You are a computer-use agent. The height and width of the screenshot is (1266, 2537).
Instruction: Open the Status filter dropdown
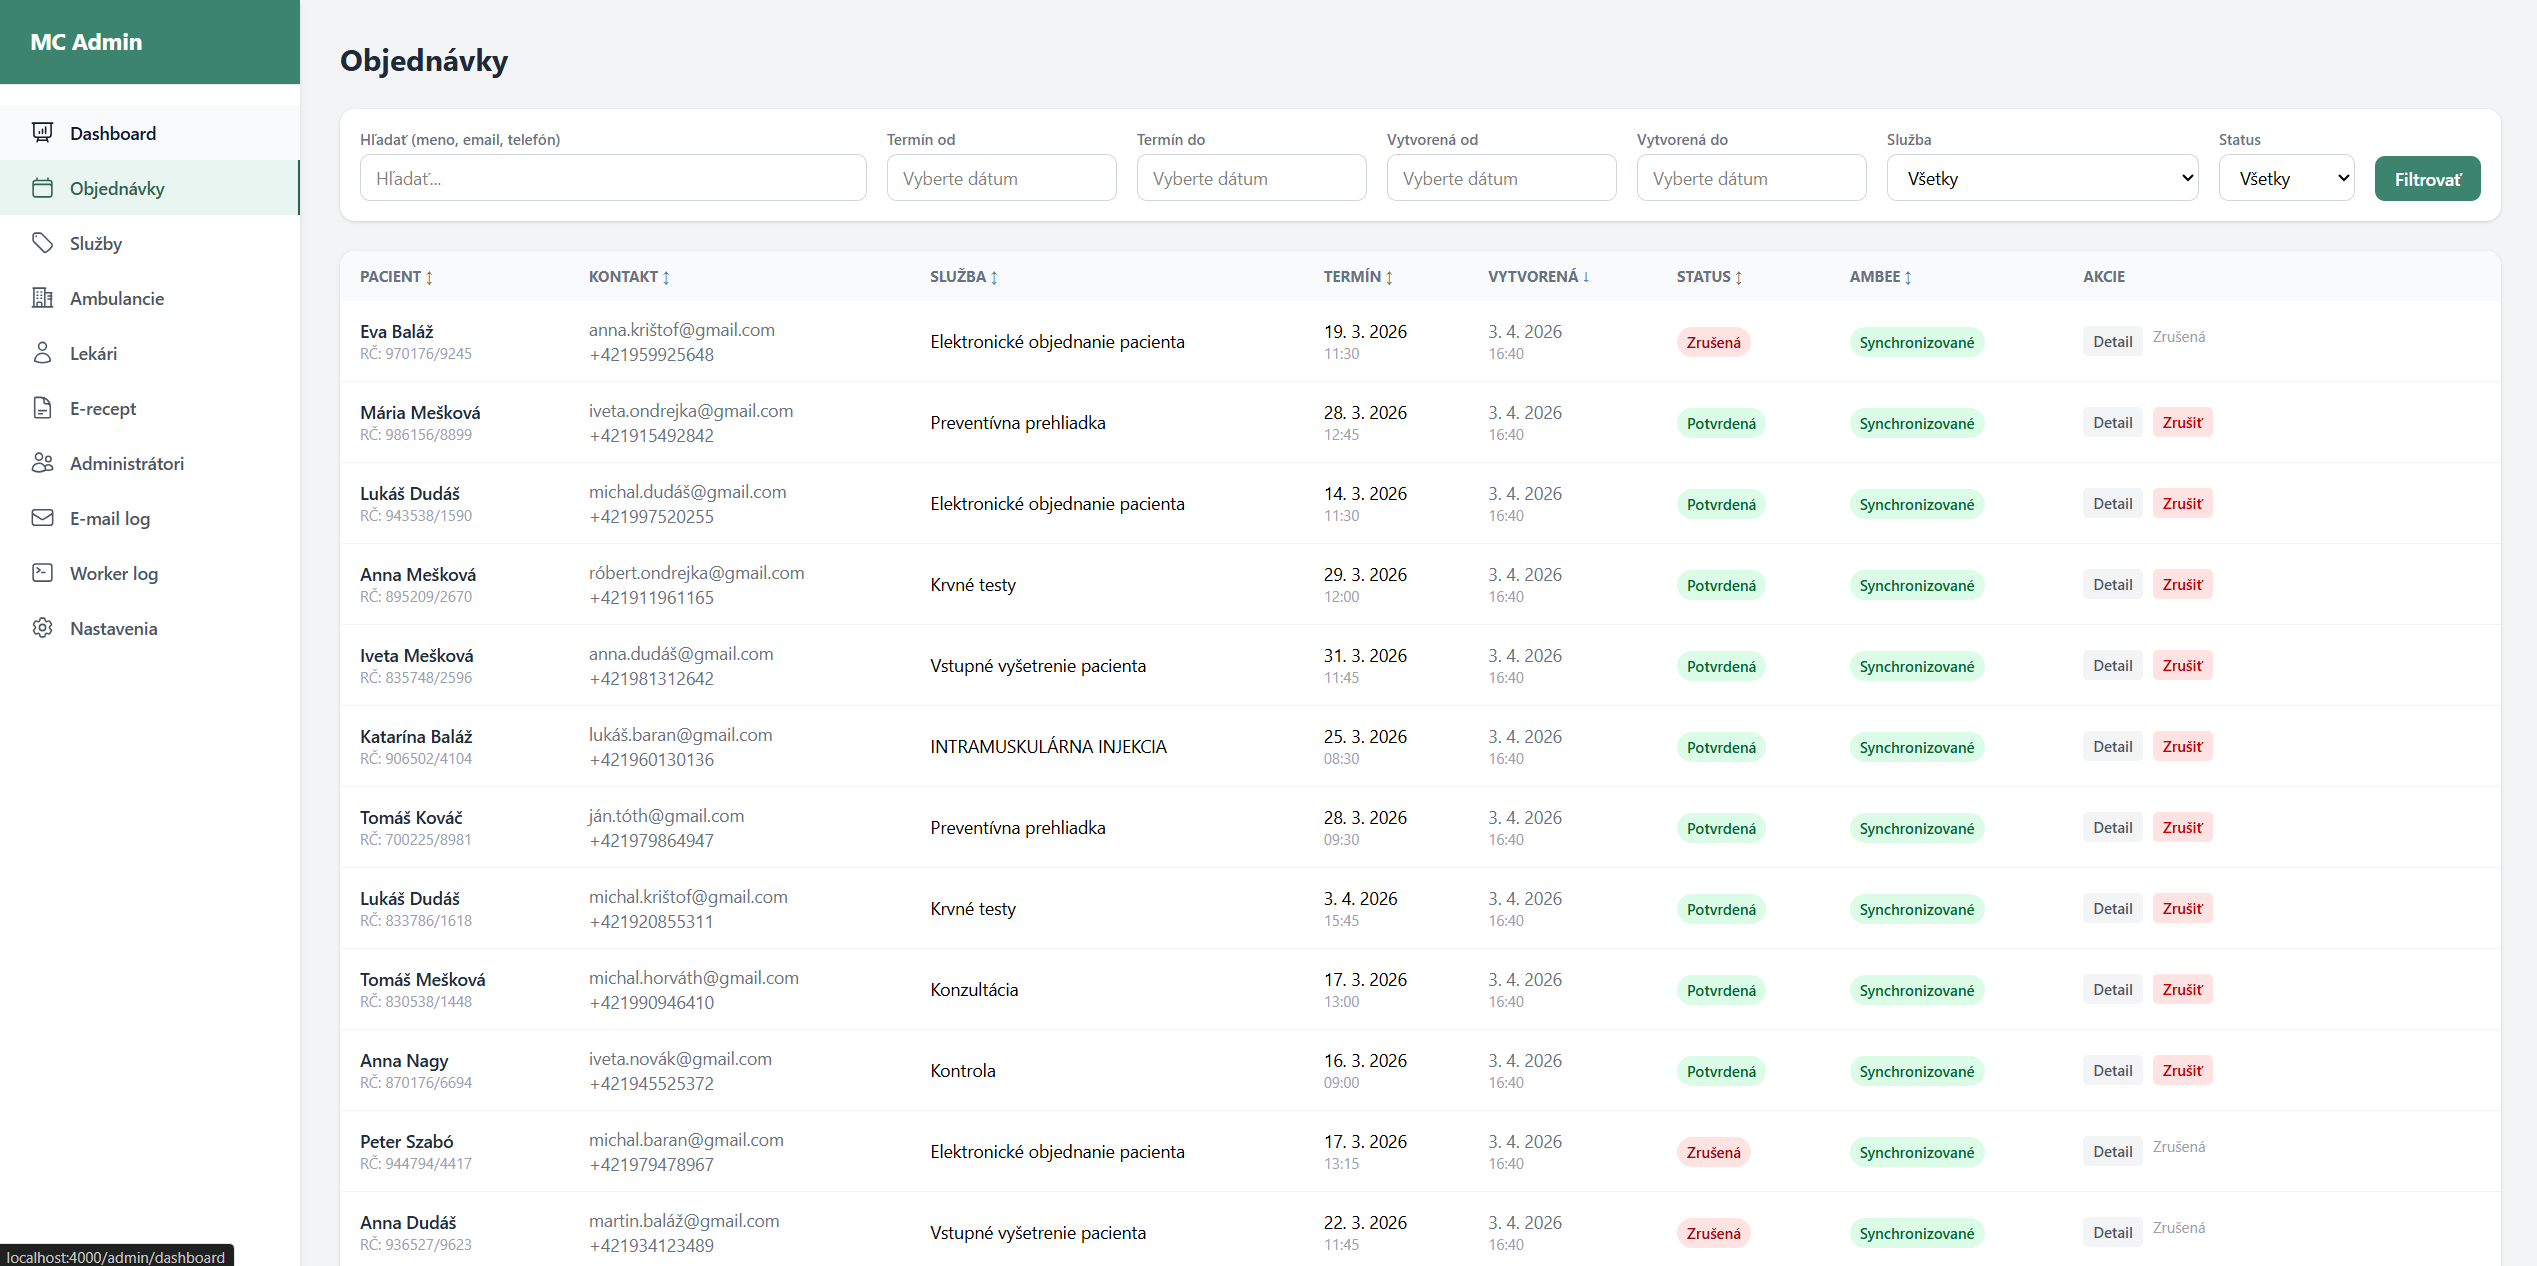(x=2285, y=178)
